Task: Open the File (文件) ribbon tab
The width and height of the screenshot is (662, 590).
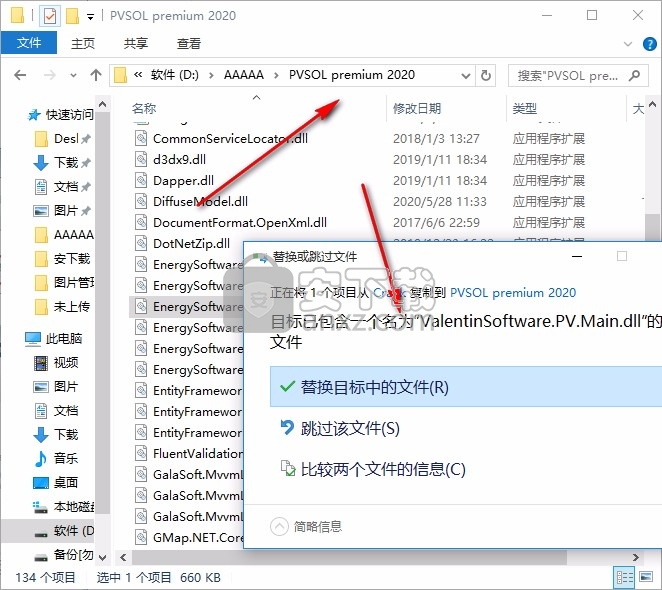Action: tap(29, 43)
